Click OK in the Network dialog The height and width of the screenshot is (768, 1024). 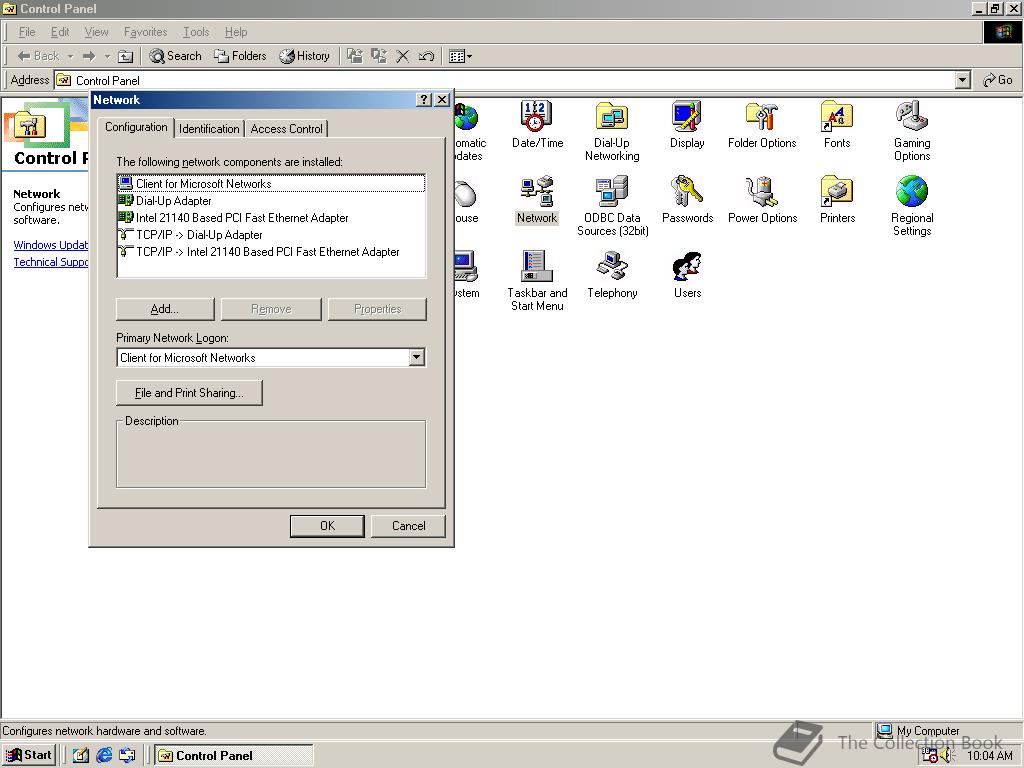point(327,526)
